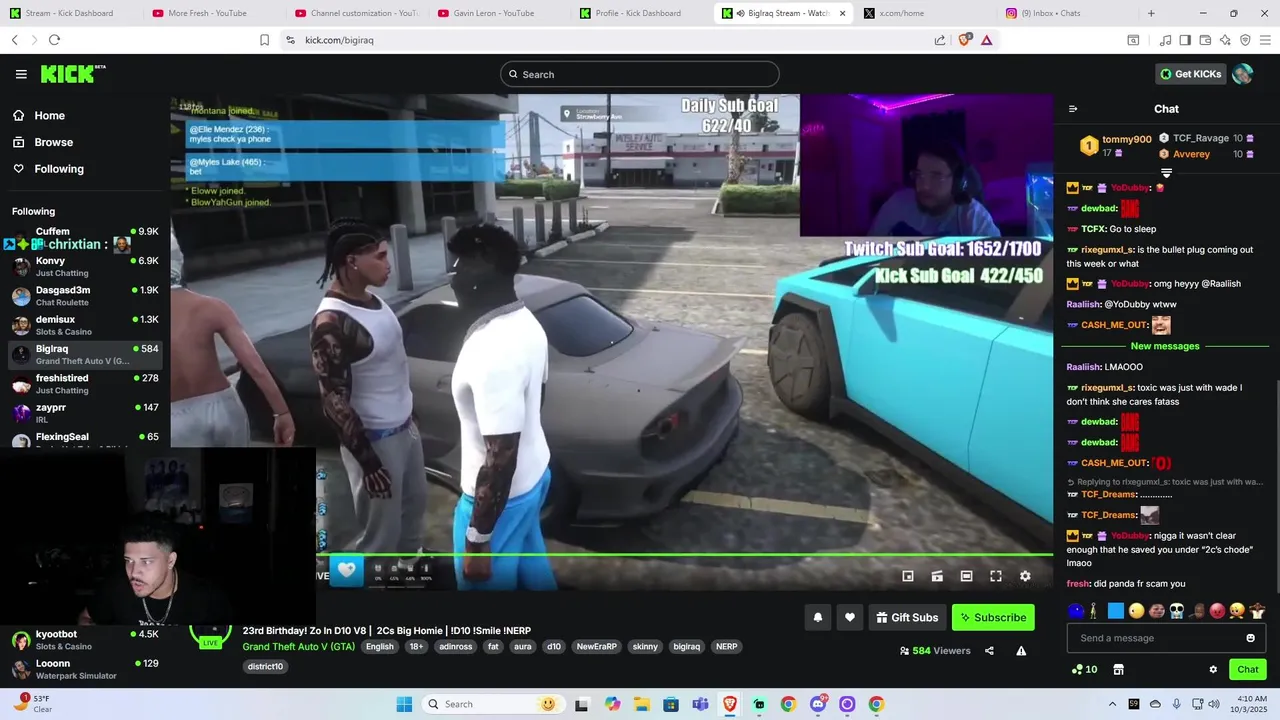Open Brave Wallet icon
This screenshot has width=1280, height=720.
point(1205,40)
